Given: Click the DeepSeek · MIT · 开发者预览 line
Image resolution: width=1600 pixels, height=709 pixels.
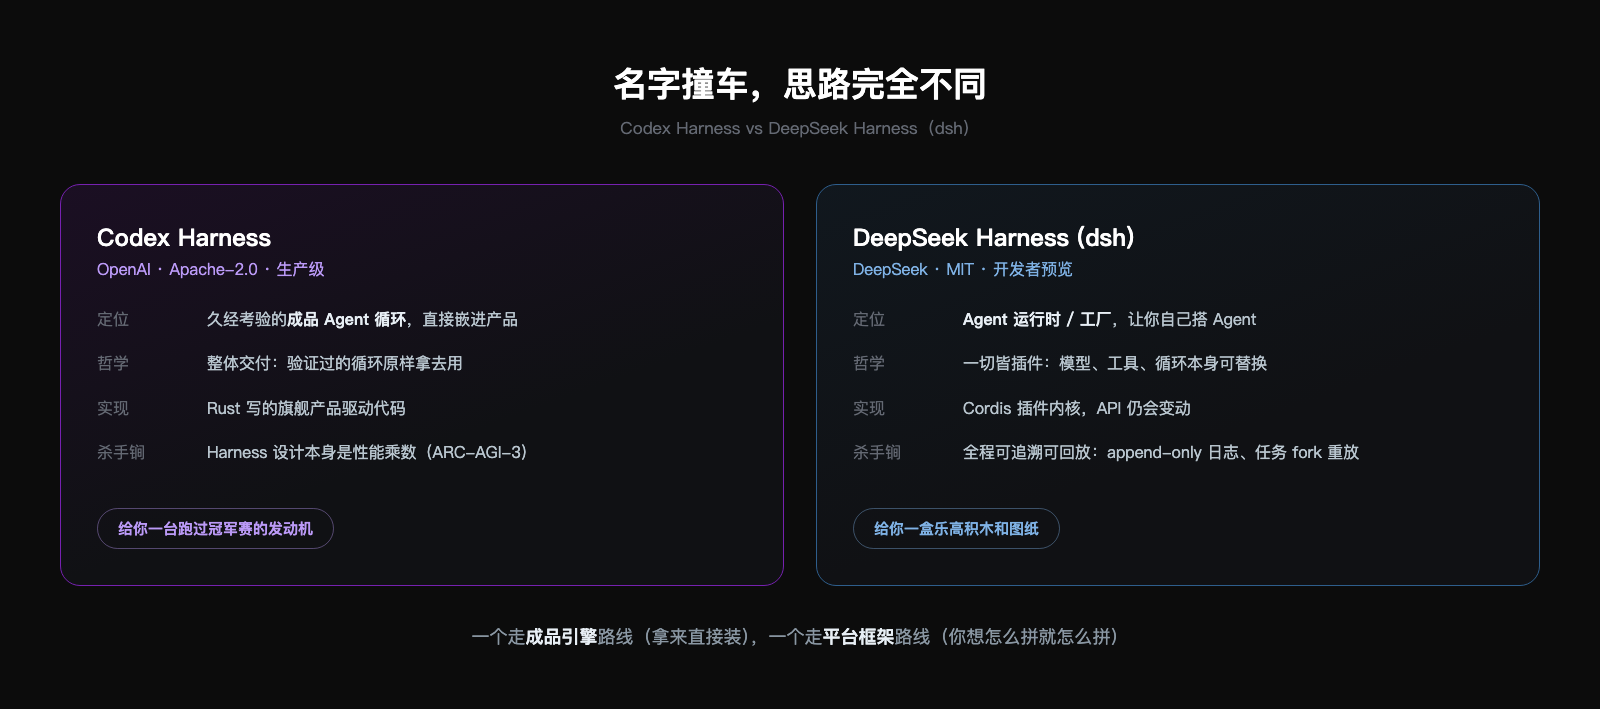Looking at the screenshot, I should click(x=963, y=269).
